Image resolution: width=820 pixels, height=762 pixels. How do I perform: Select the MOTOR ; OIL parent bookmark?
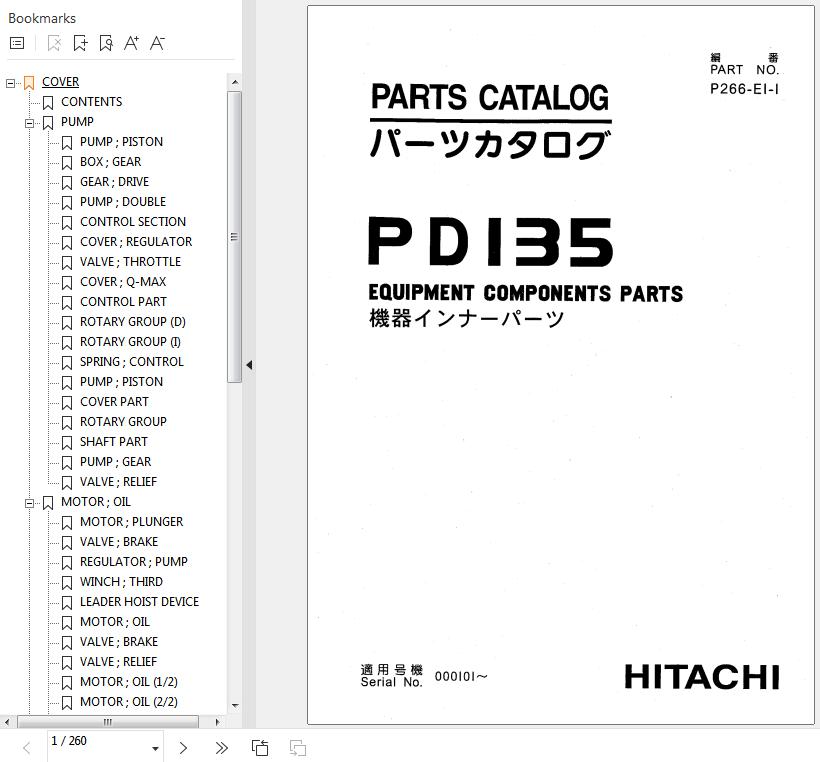pyautogui.click(x=96, y=502)
